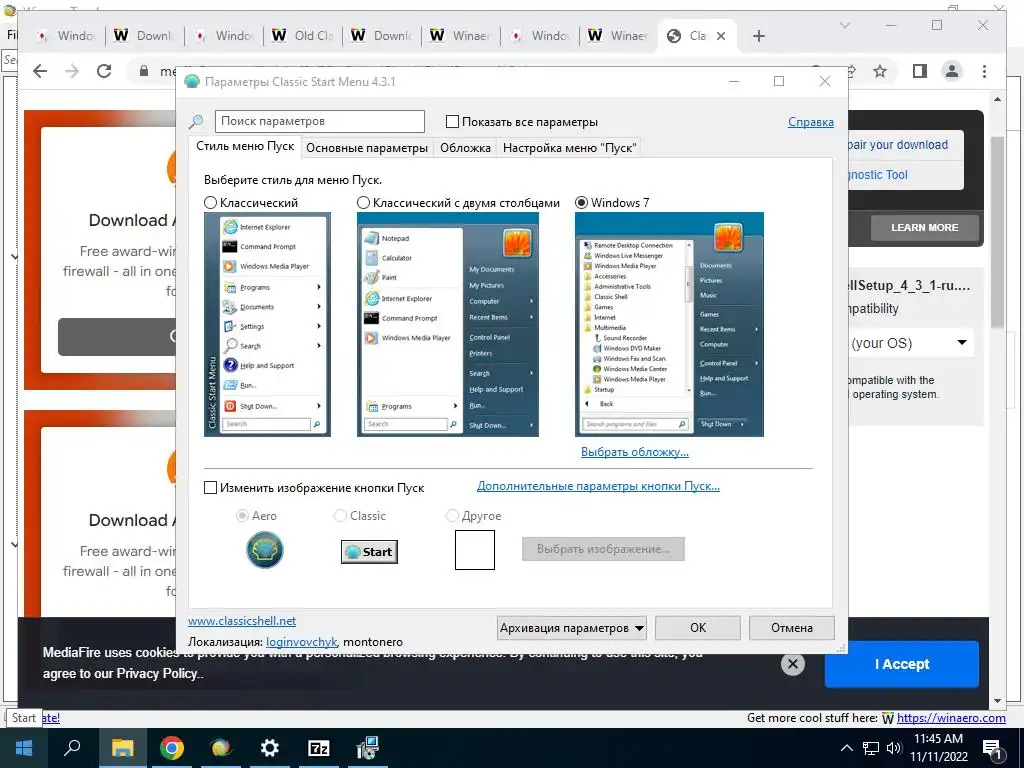Click the Classic Start Menu title bar shell icon
1024x768 pixels.
(192, 82)
